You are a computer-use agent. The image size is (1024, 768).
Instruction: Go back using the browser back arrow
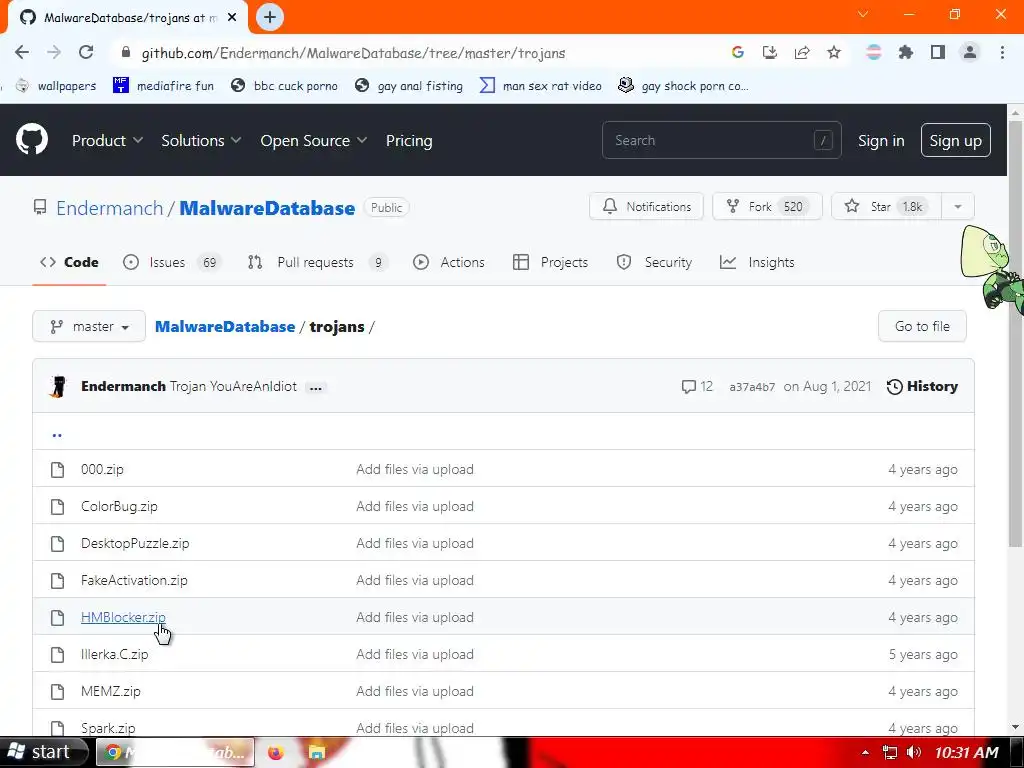click(x=22, y=52)
